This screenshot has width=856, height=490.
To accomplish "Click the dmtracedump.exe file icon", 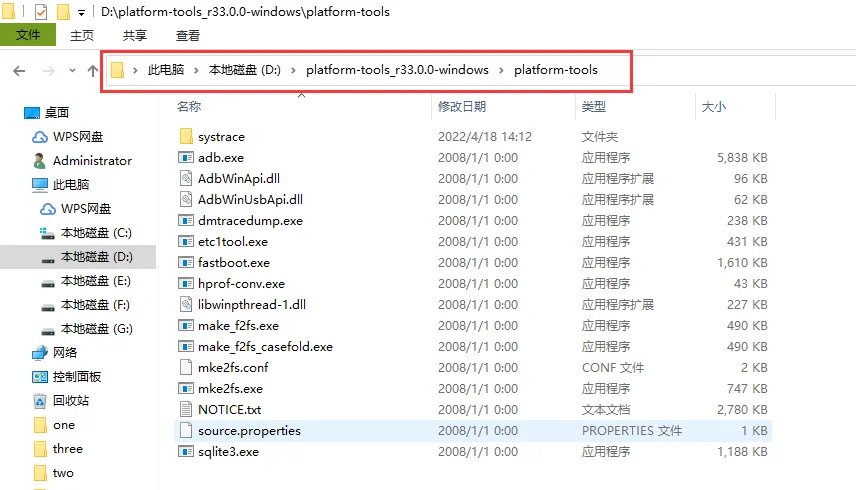I will coord(186,220).
